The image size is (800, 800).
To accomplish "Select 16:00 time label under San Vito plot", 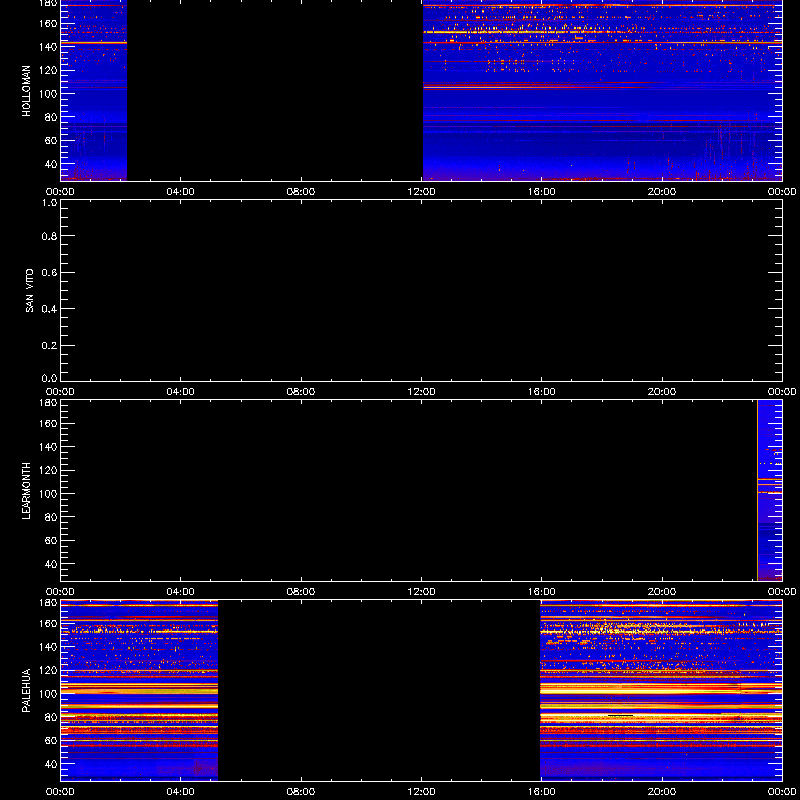I will (x=542, y=392).
